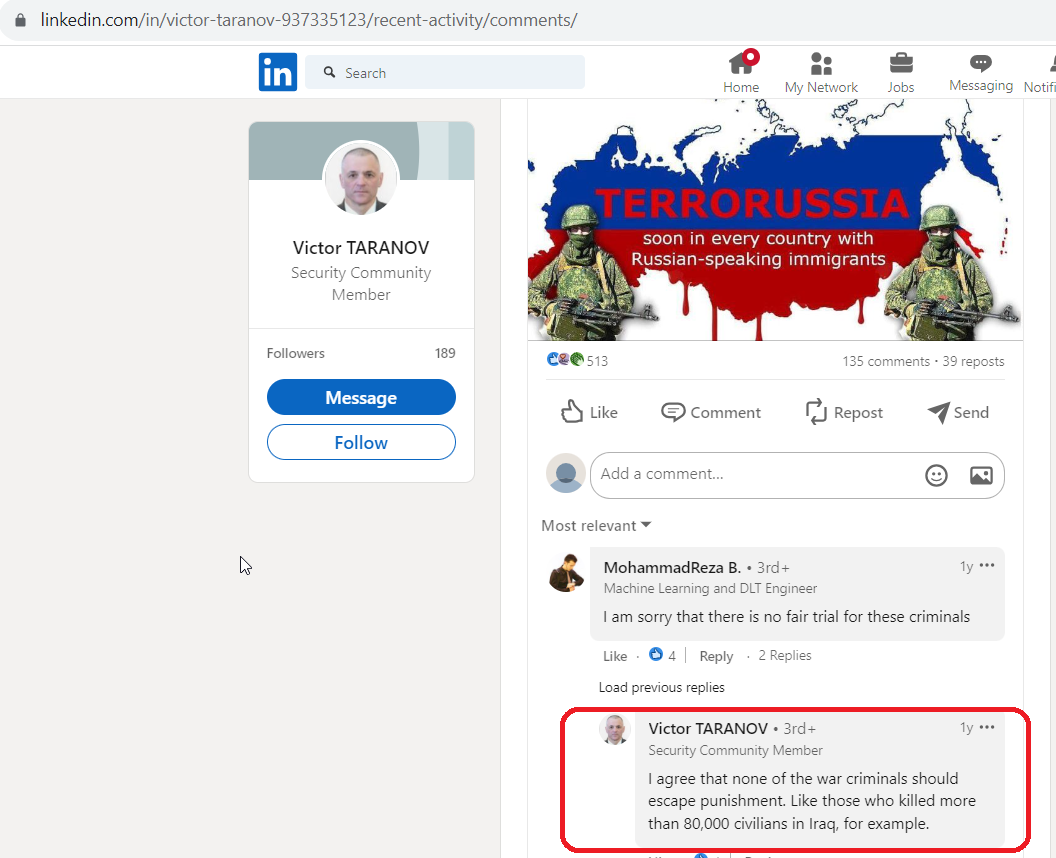
Task: Follow Victor TARANOV
Action: coord(361,442)
